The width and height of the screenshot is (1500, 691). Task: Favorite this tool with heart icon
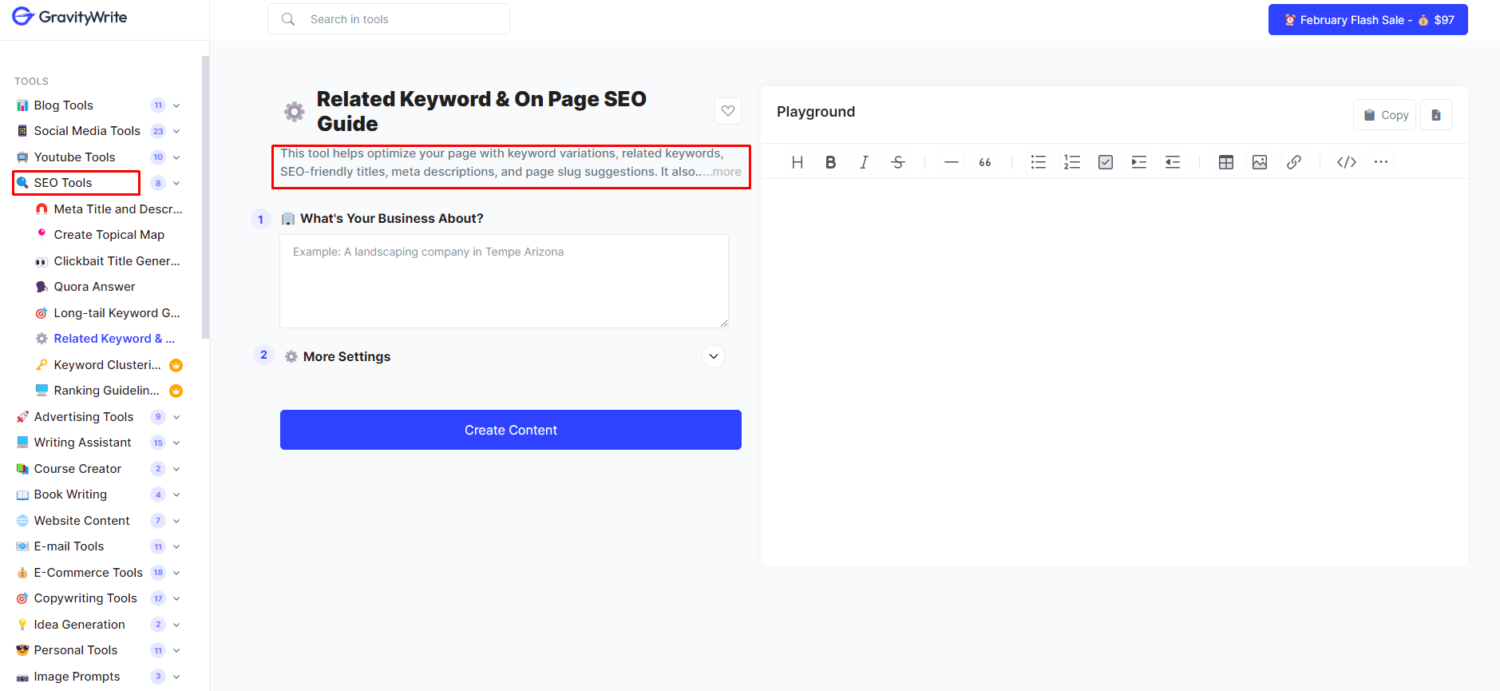point(728,111)
